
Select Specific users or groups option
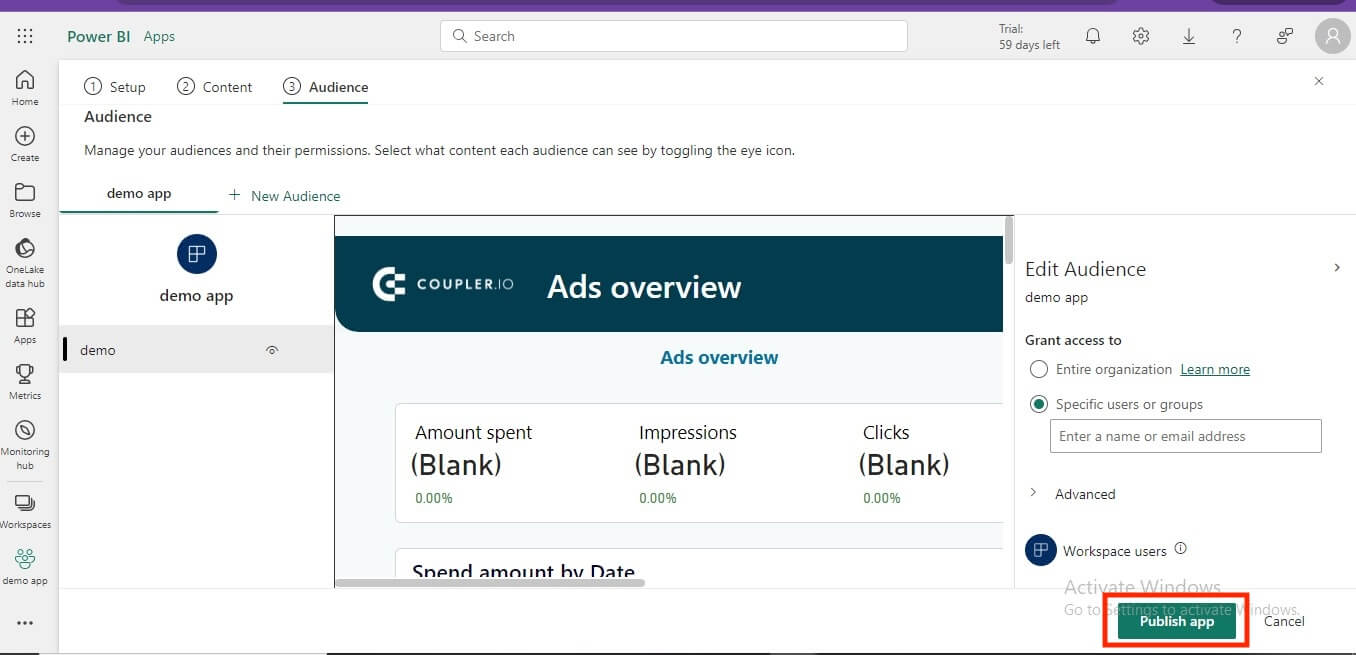[1039, 404]
